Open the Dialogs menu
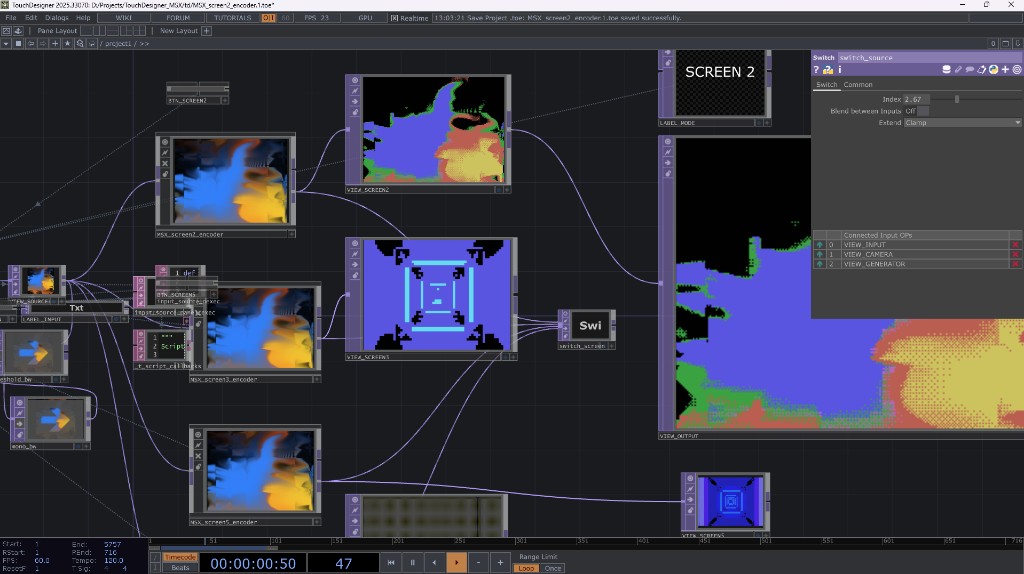Image resolution: width=1024 pixels, height=574 pixels. tap(57, 18)
